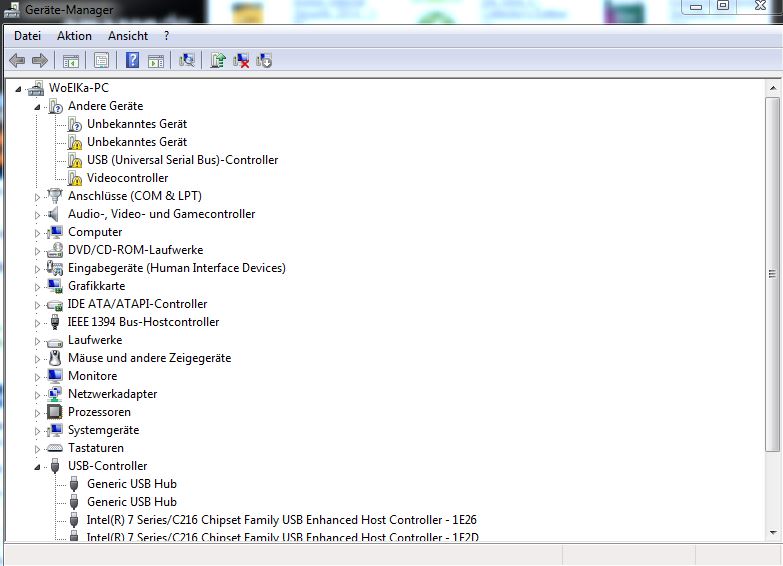Open the Ansicht menu
The width and height of the screenshot is (783, 566).
coord(128,36)
